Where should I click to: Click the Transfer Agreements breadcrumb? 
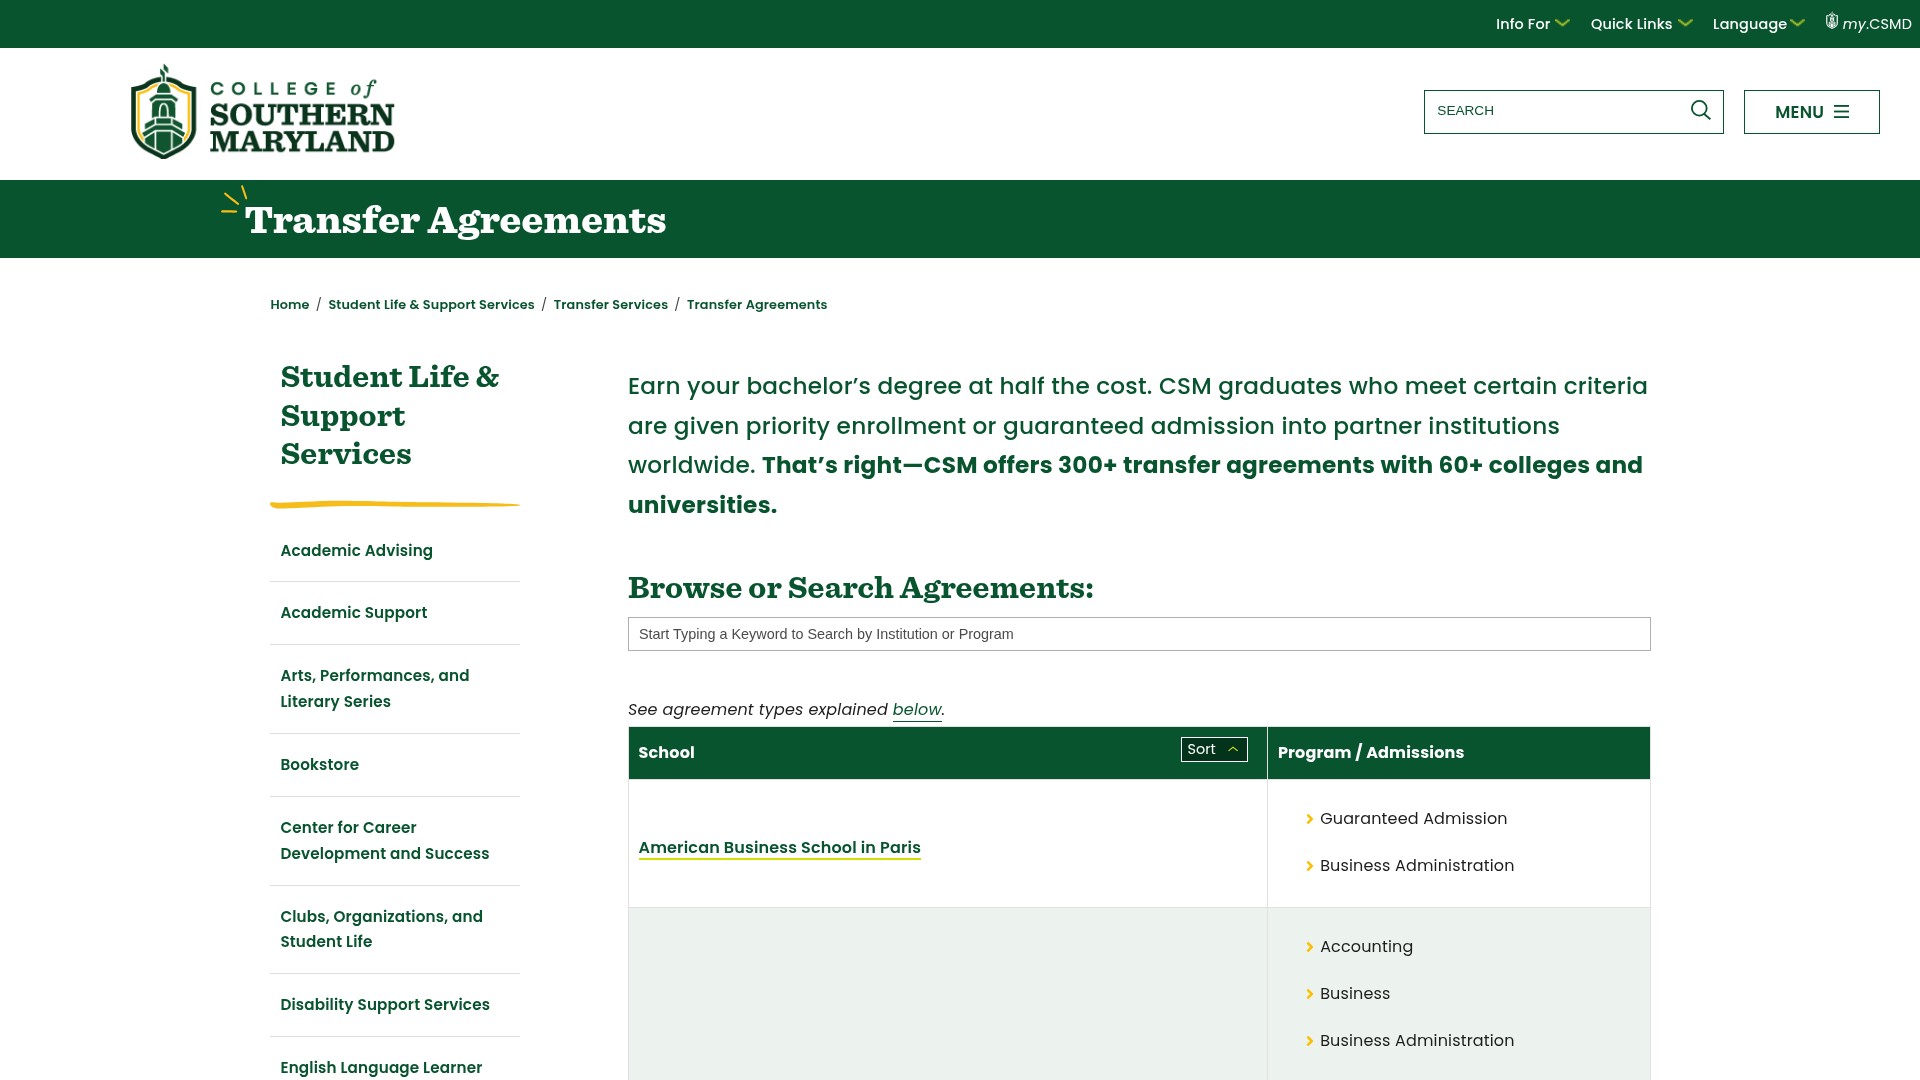click(757, 305)
